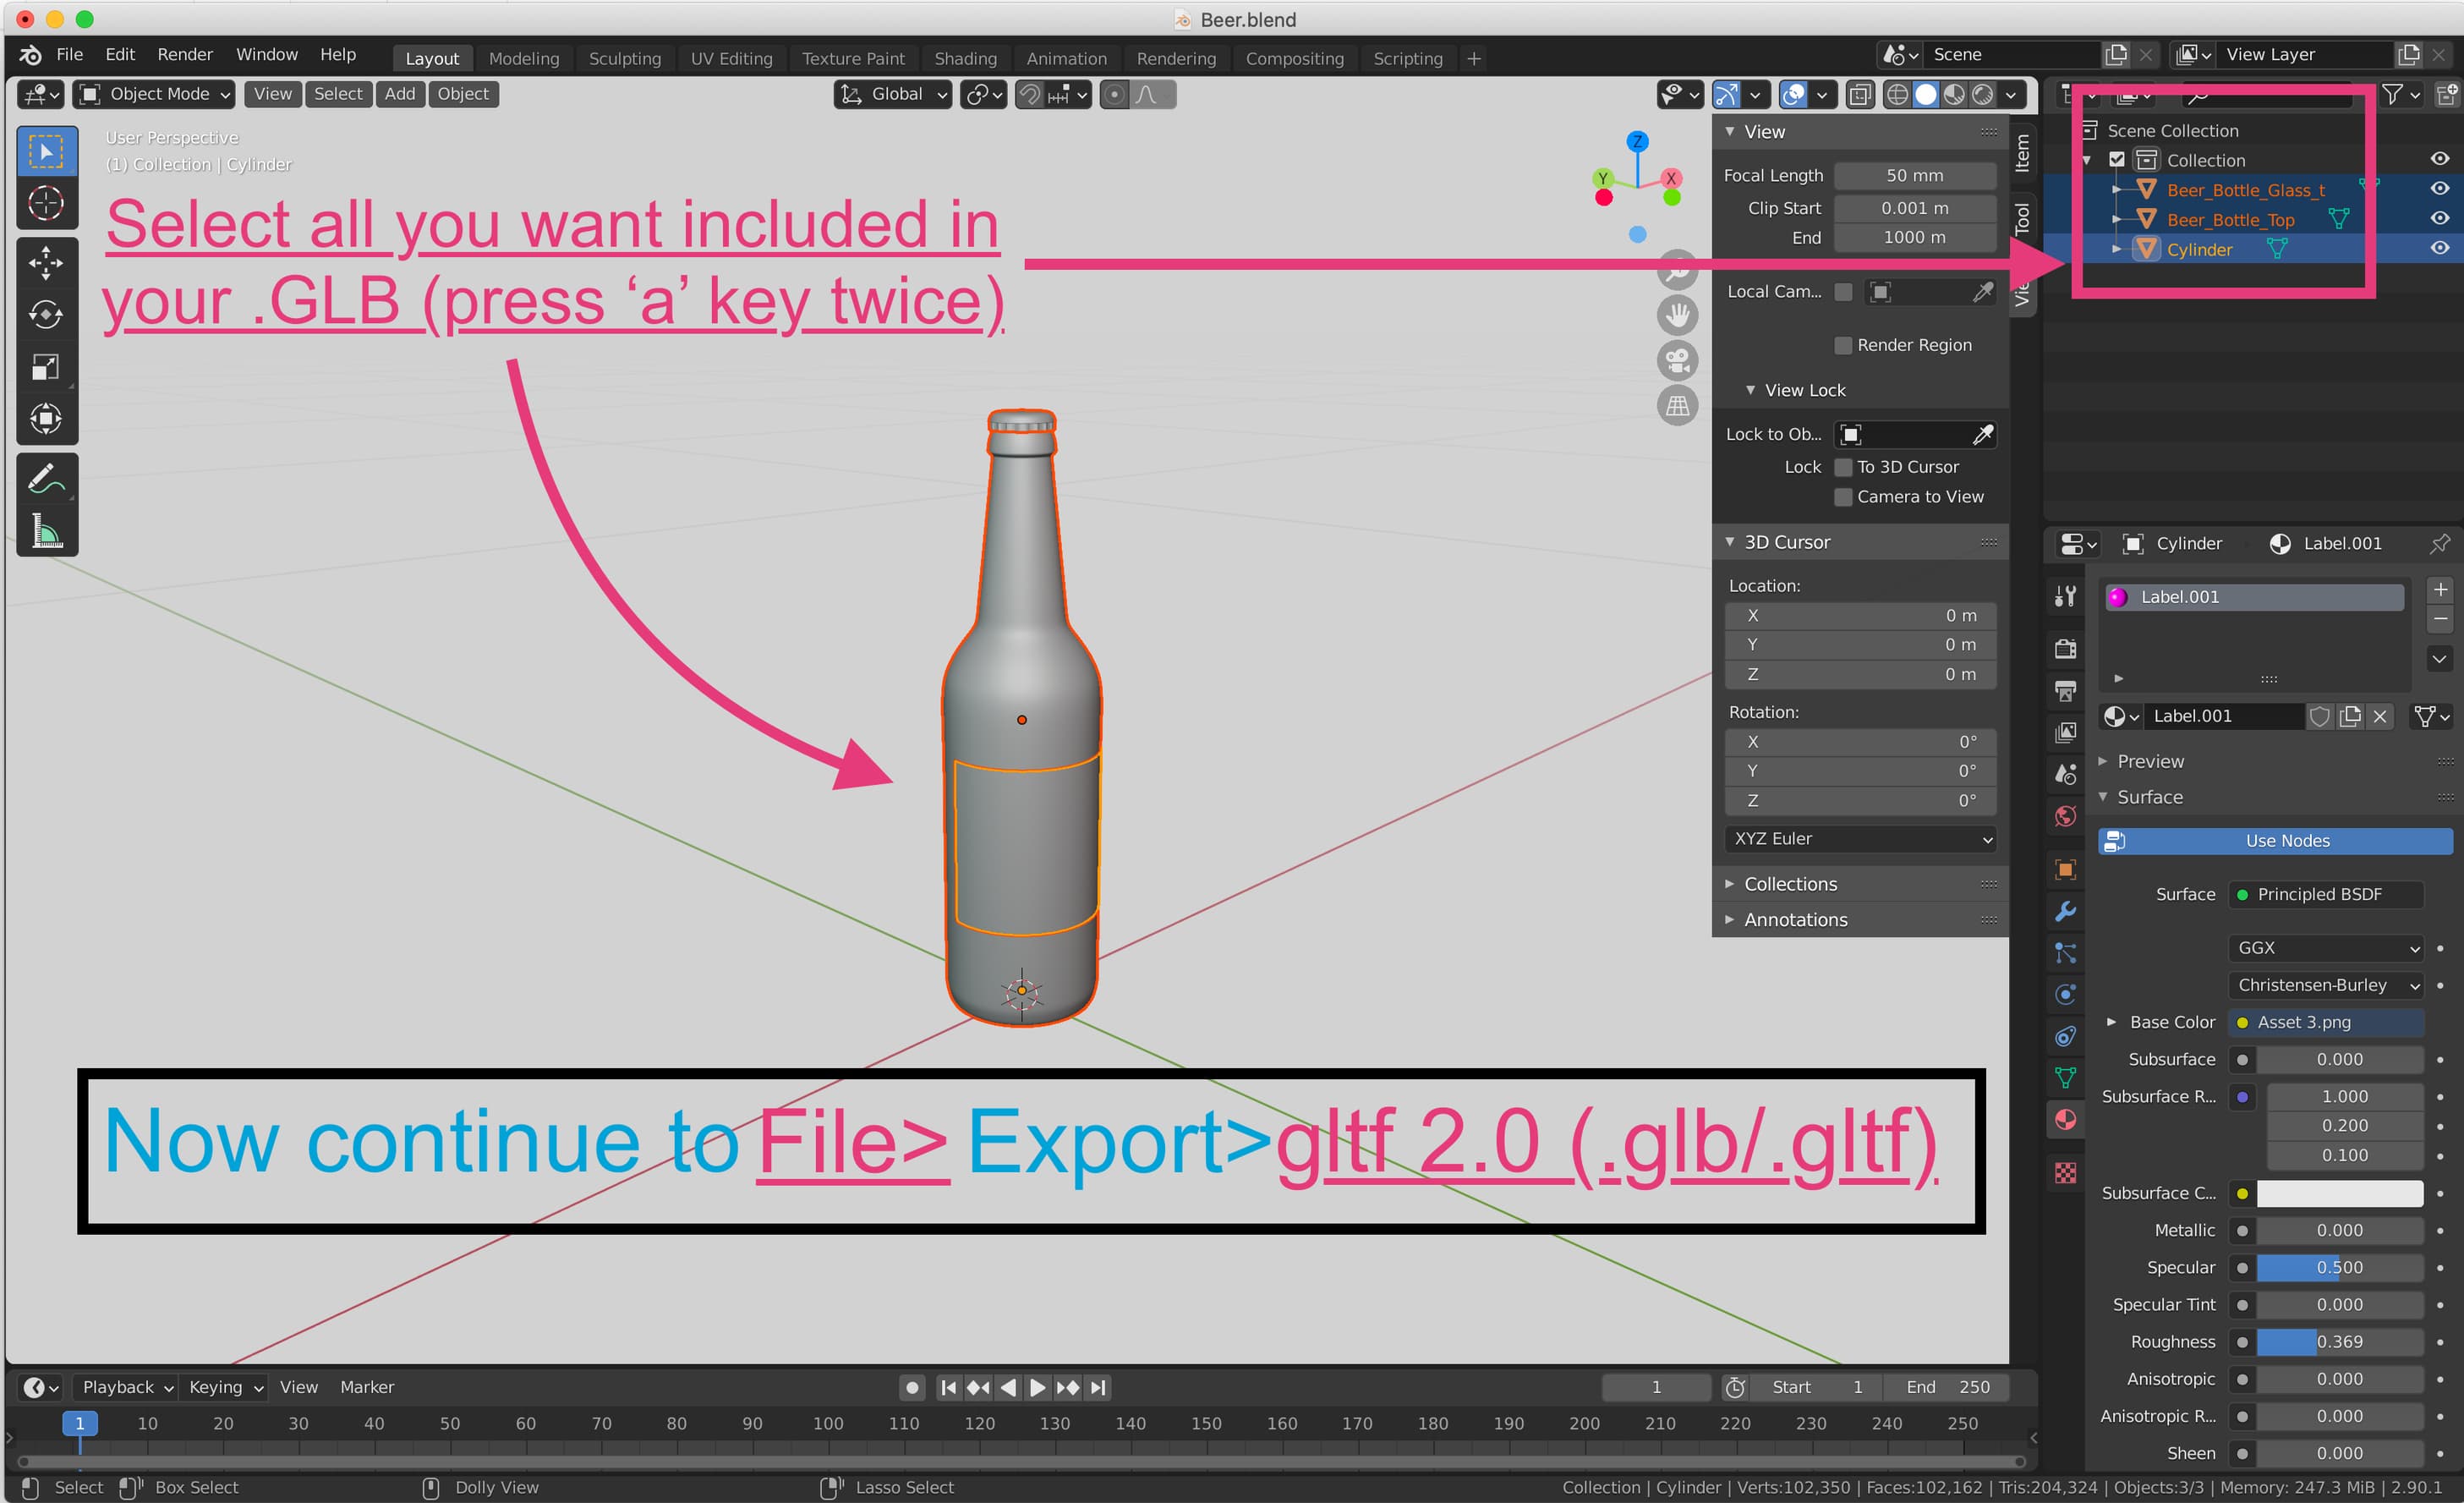
Task: Click the Add menu button in viewport header
Action: pyautogui.click(x=400, y=94)
